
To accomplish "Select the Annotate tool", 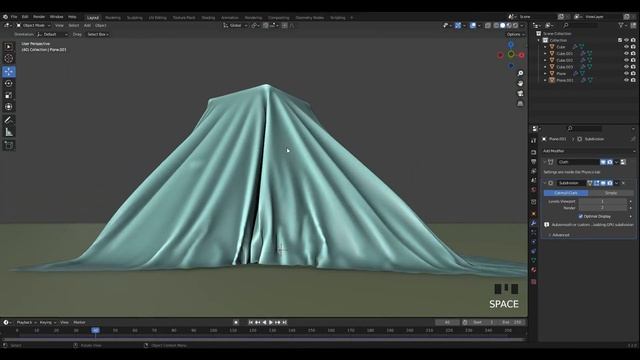I will tap(9, 120).
